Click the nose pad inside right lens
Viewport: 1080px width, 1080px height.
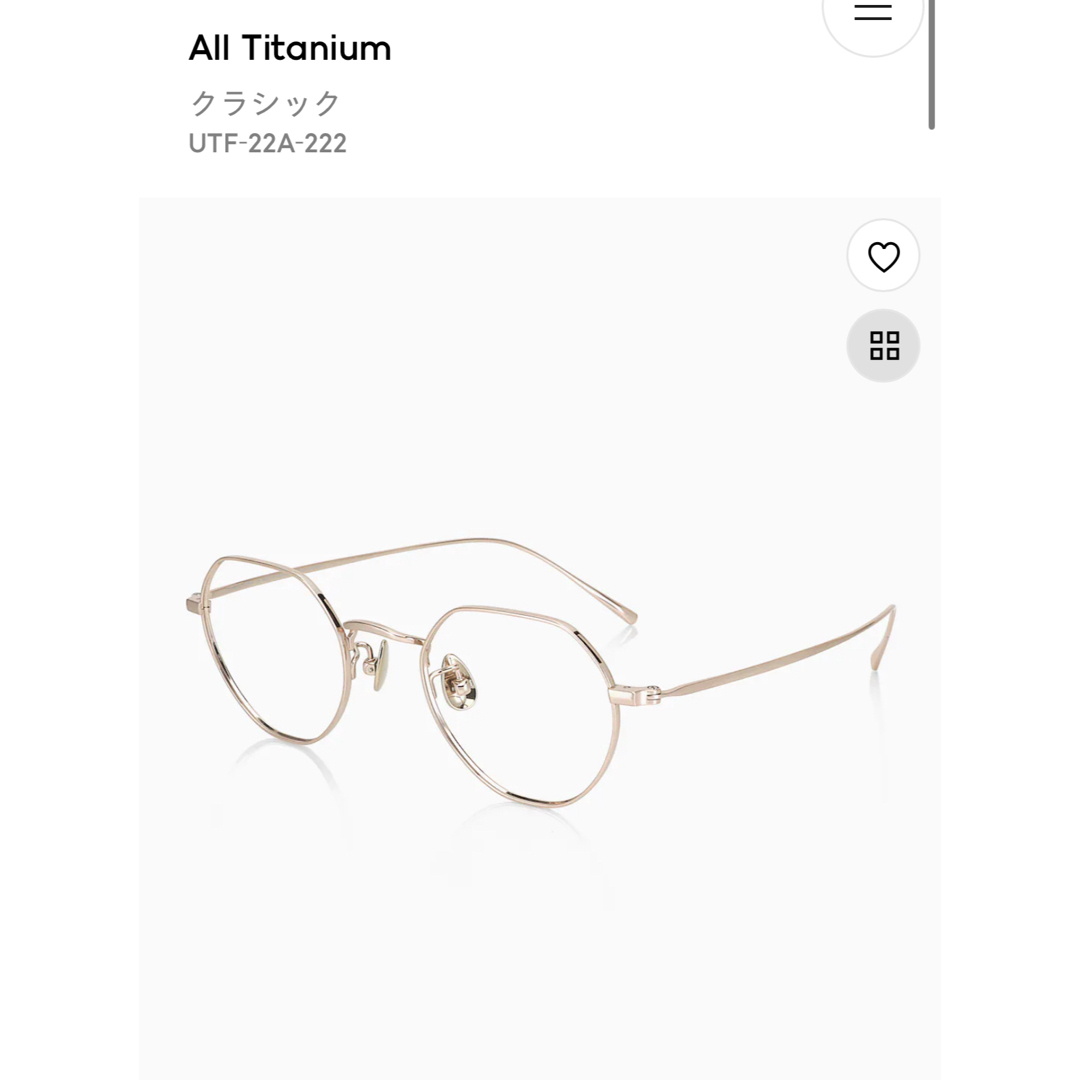(461, 683)
